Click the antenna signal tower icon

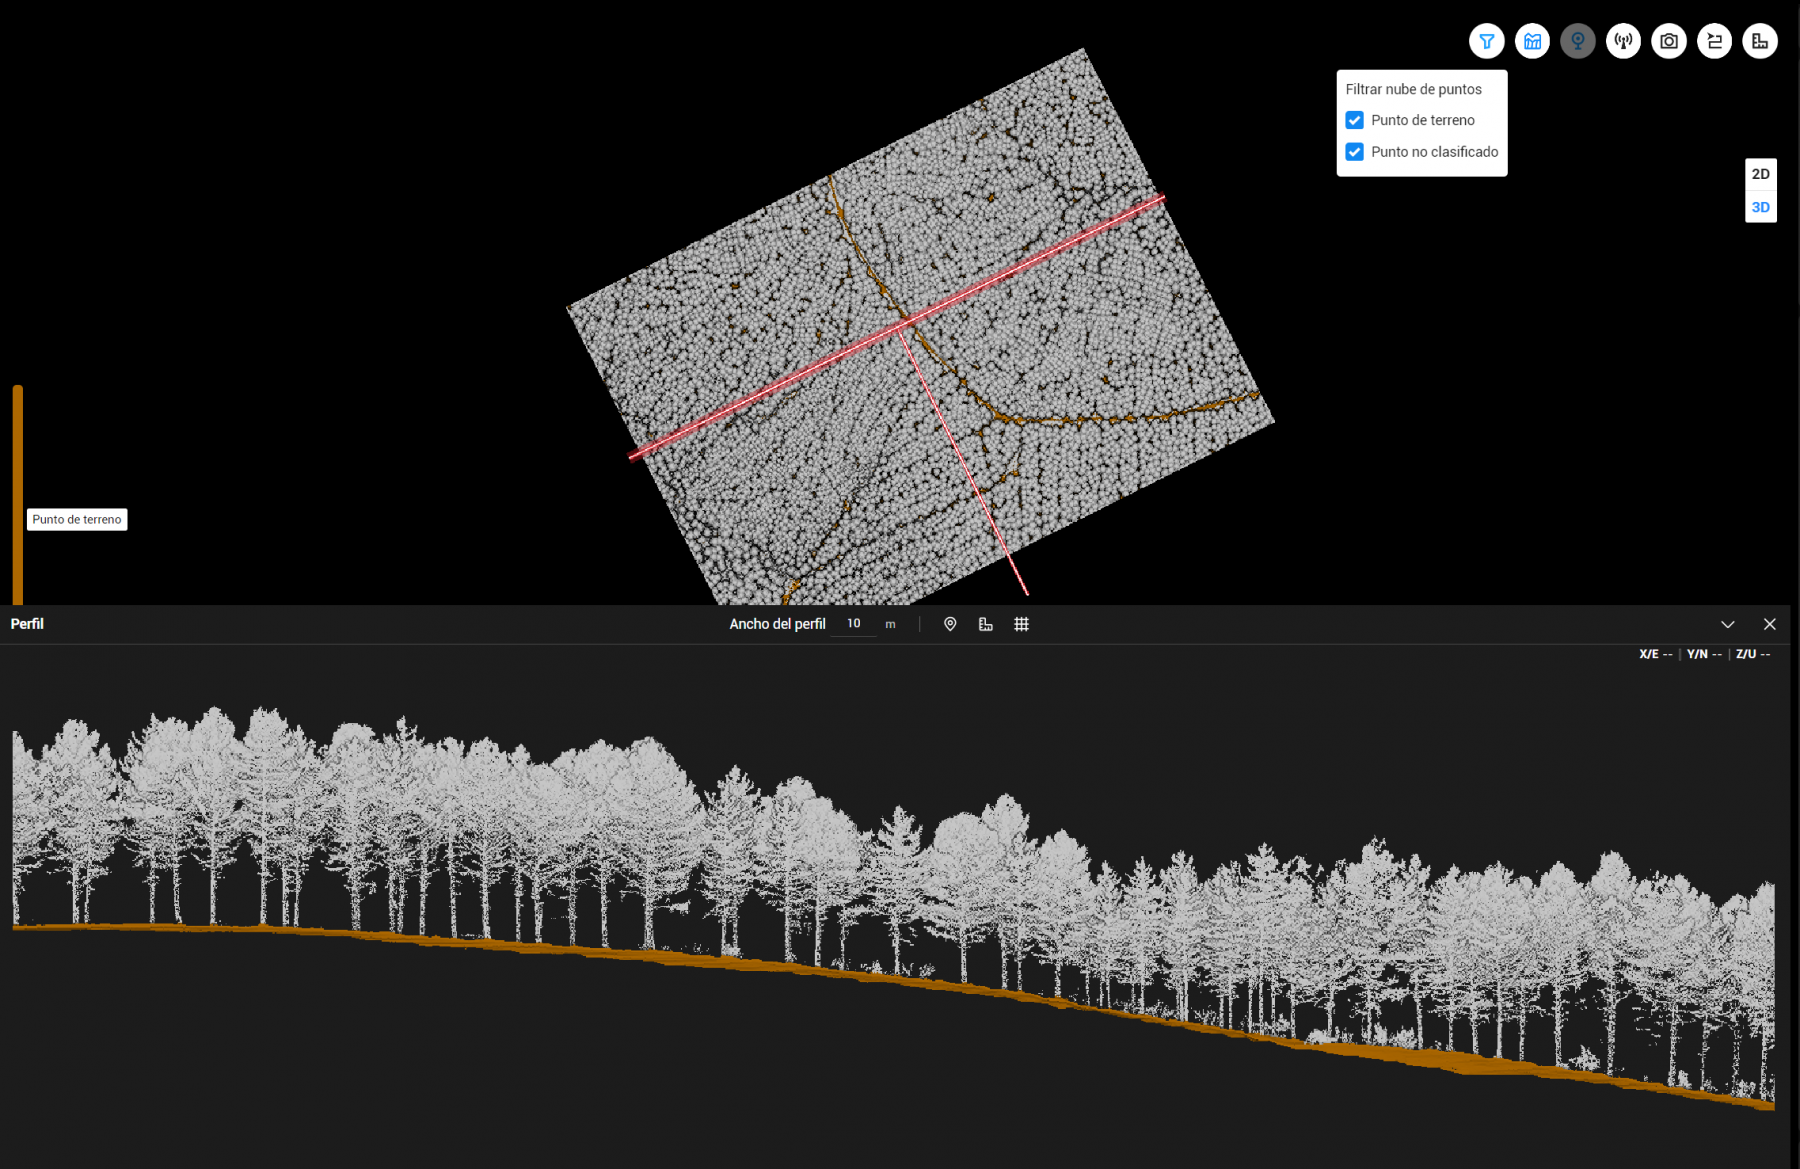click(x=1623, y=41)
